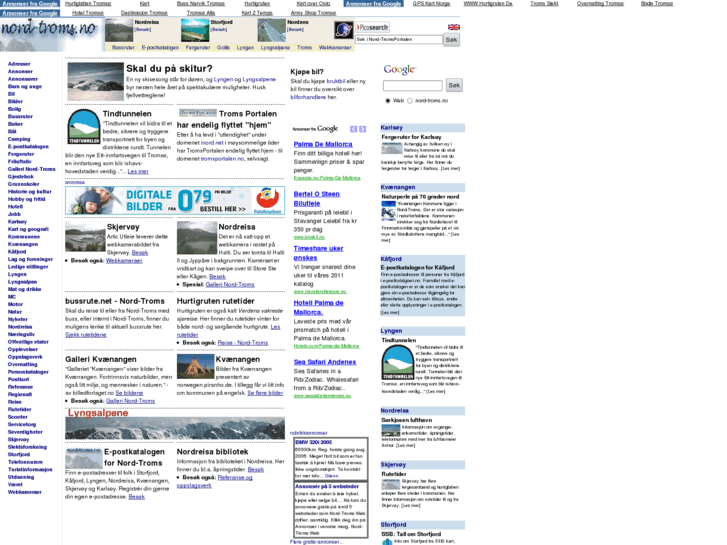Click the Palma De Mallorca ad link
Image resolution: width=727 pixels, height=545 pixels.
coord(323,144)
